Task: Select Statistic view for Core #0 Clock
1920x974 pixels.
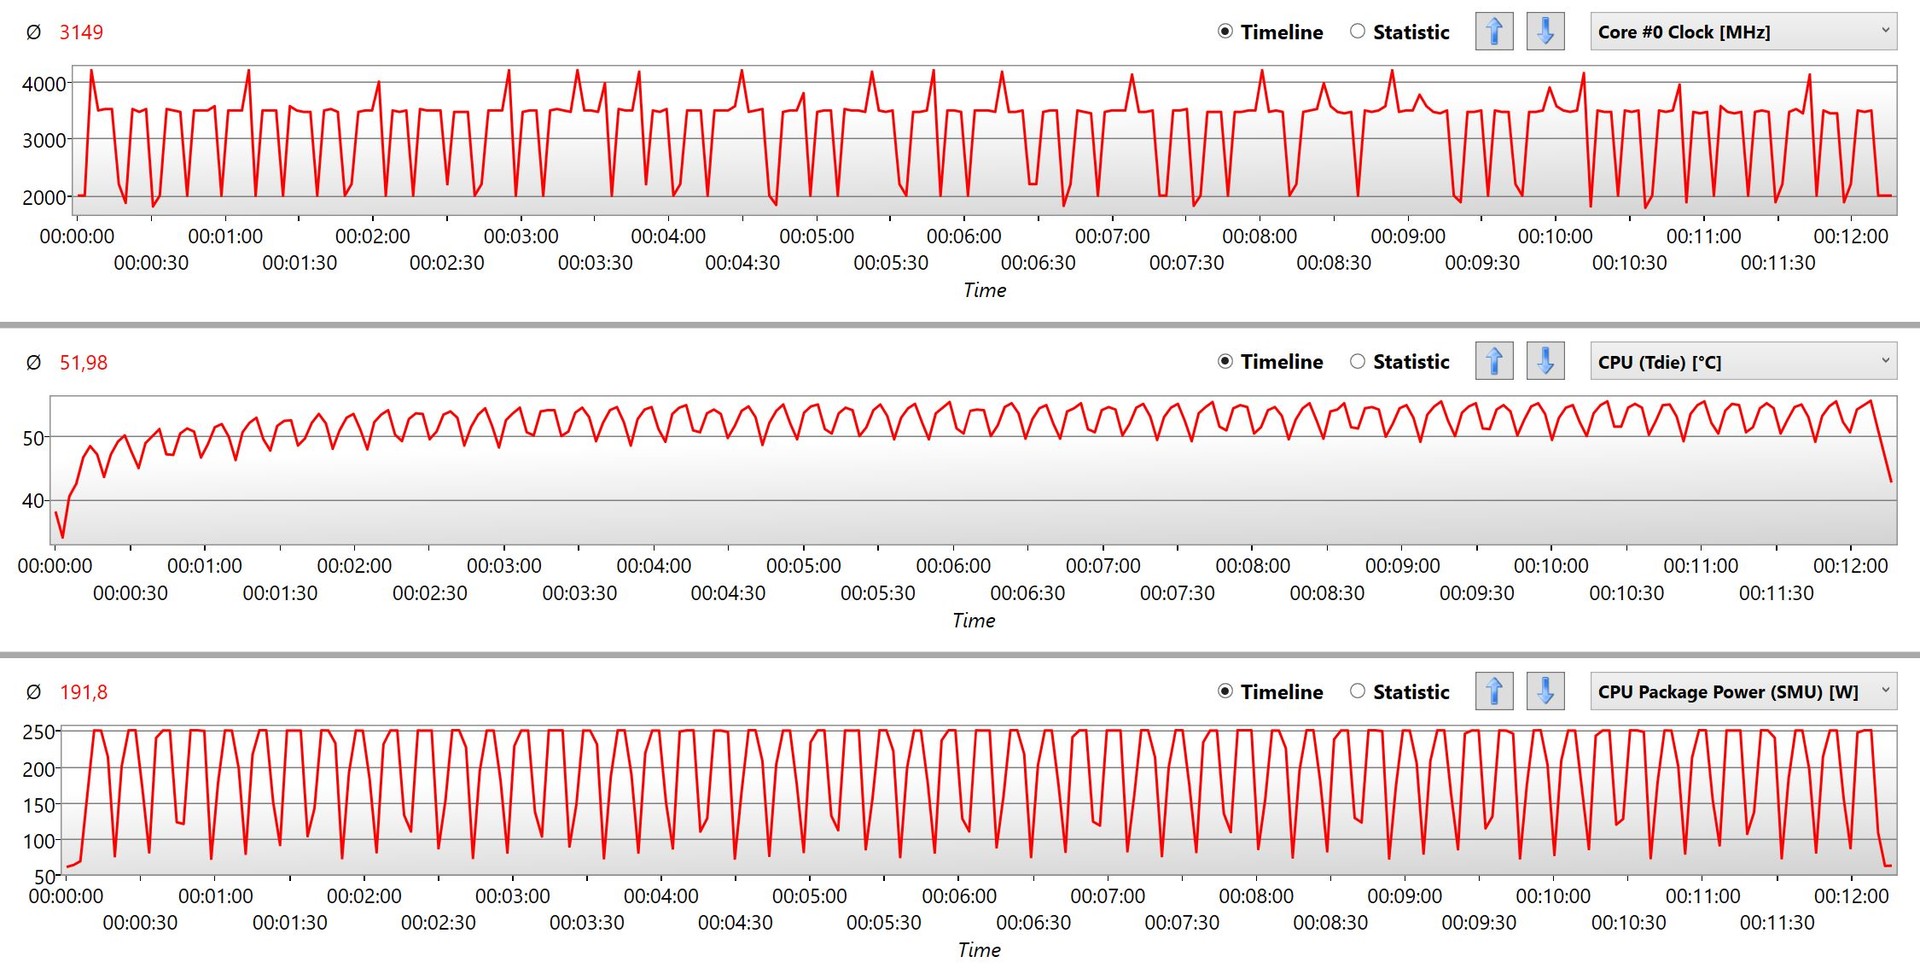Action: click(x=1357, y=32)
